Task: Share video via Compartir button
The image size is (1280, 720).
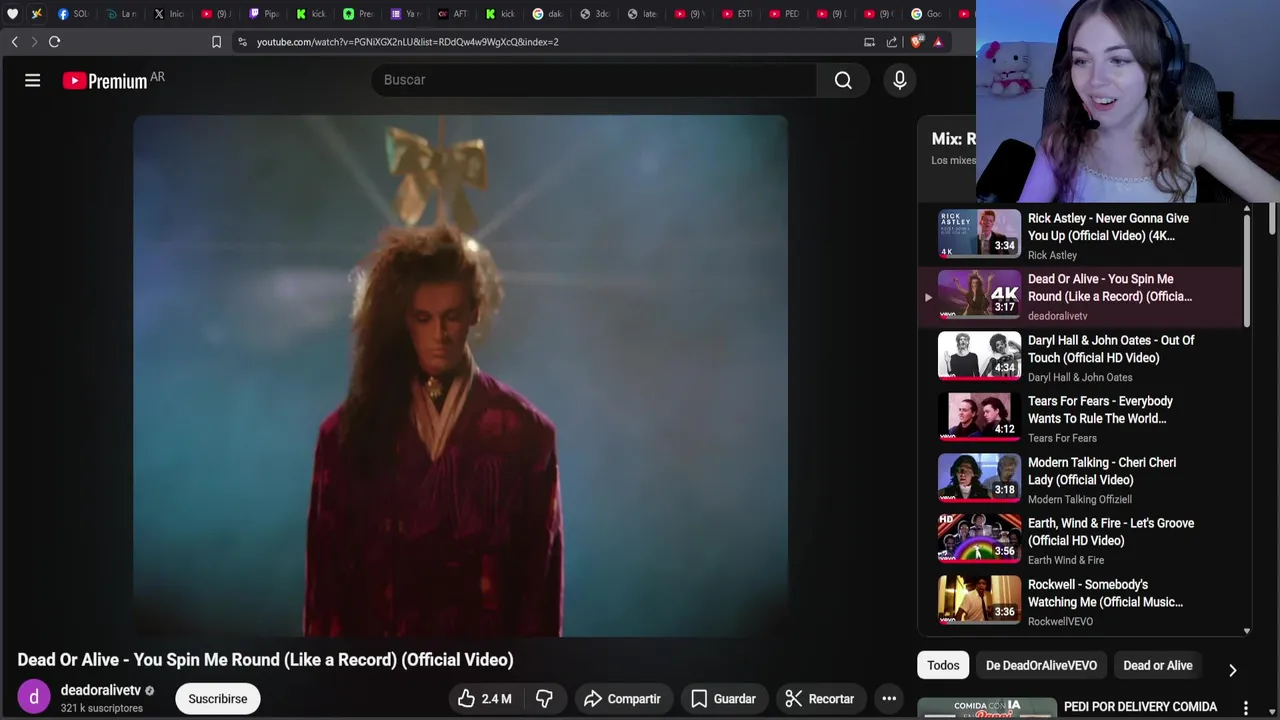Action: click(x=622, y=699)
